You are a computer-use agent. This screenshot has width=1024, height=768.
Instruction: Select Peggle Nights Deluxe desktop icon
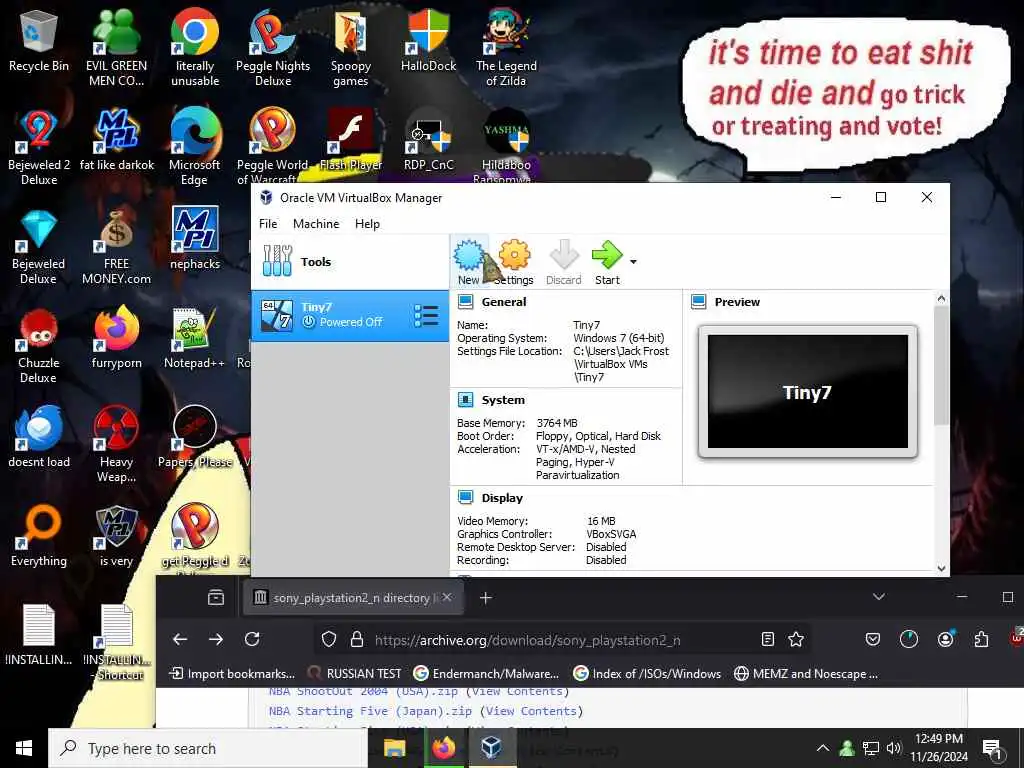(x=273, y=48)
